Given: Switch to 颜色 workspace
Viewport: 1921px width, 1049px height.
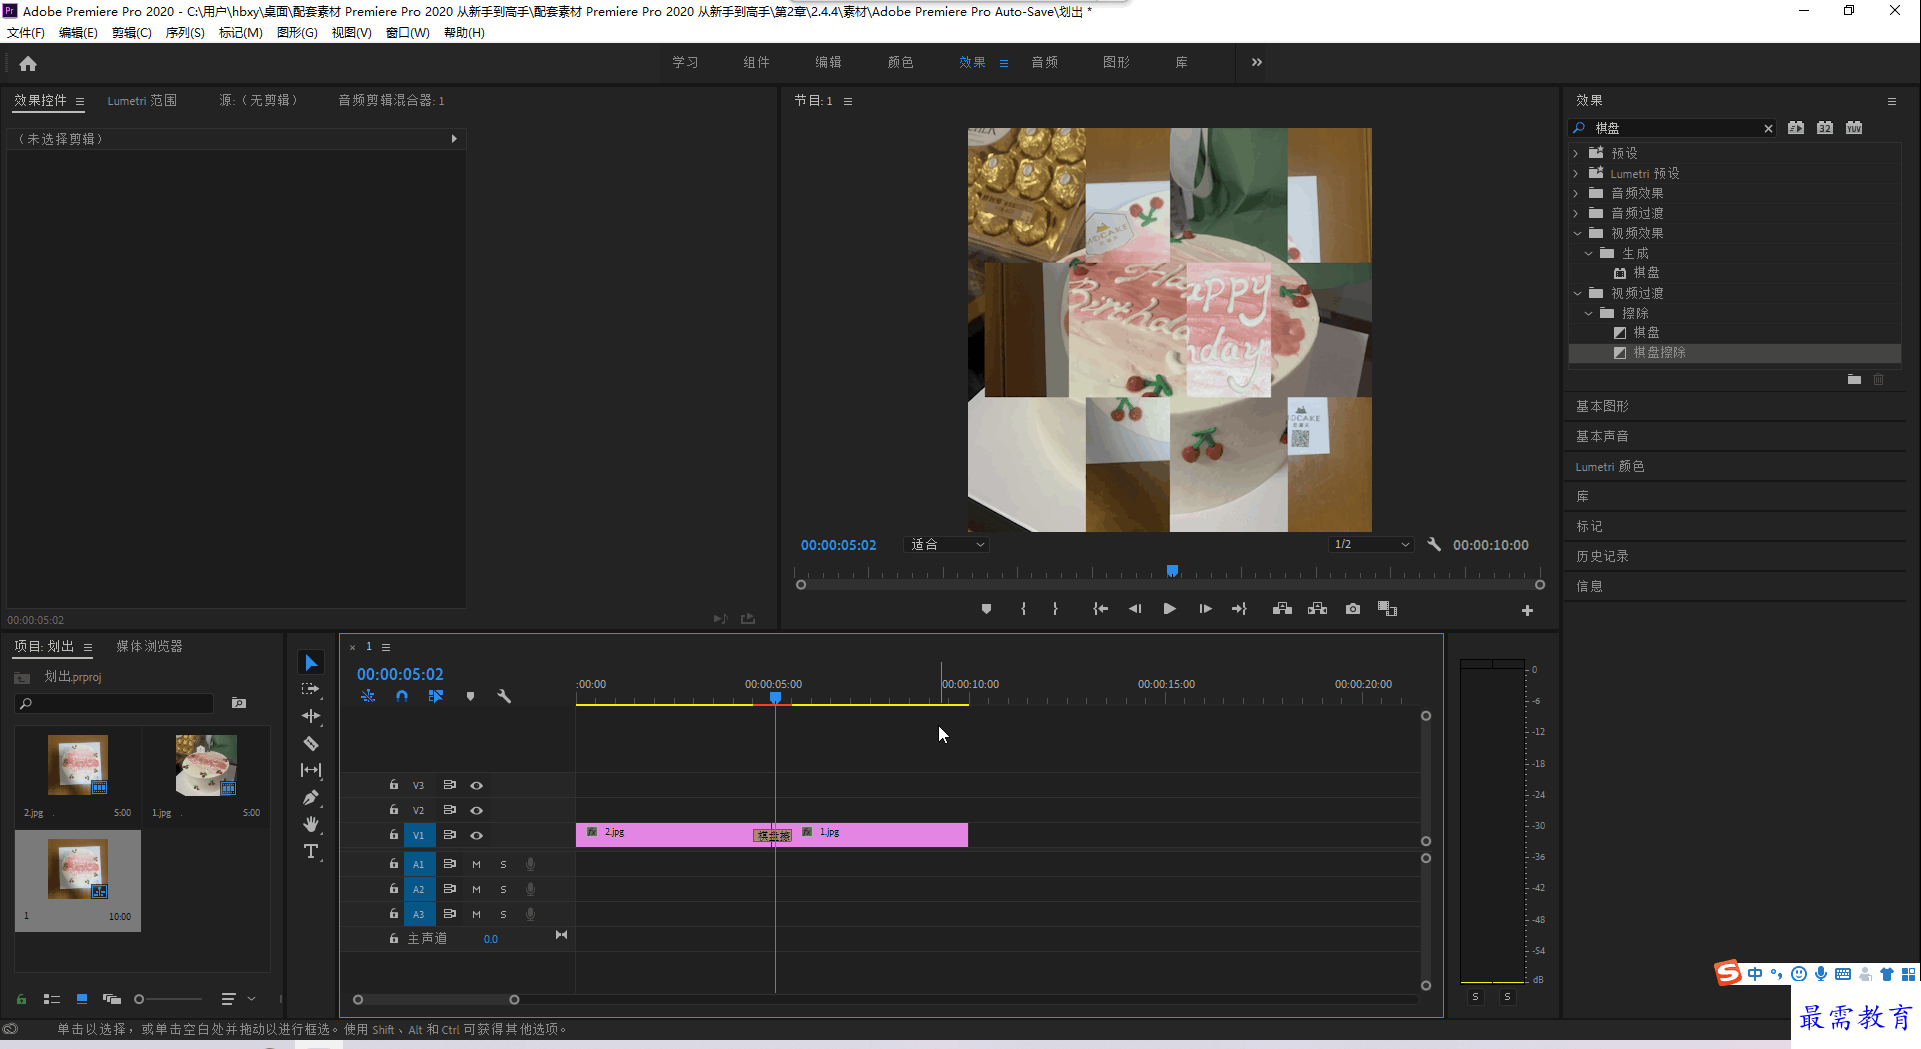Looking at the screenshot, I should tap(900, 62).
